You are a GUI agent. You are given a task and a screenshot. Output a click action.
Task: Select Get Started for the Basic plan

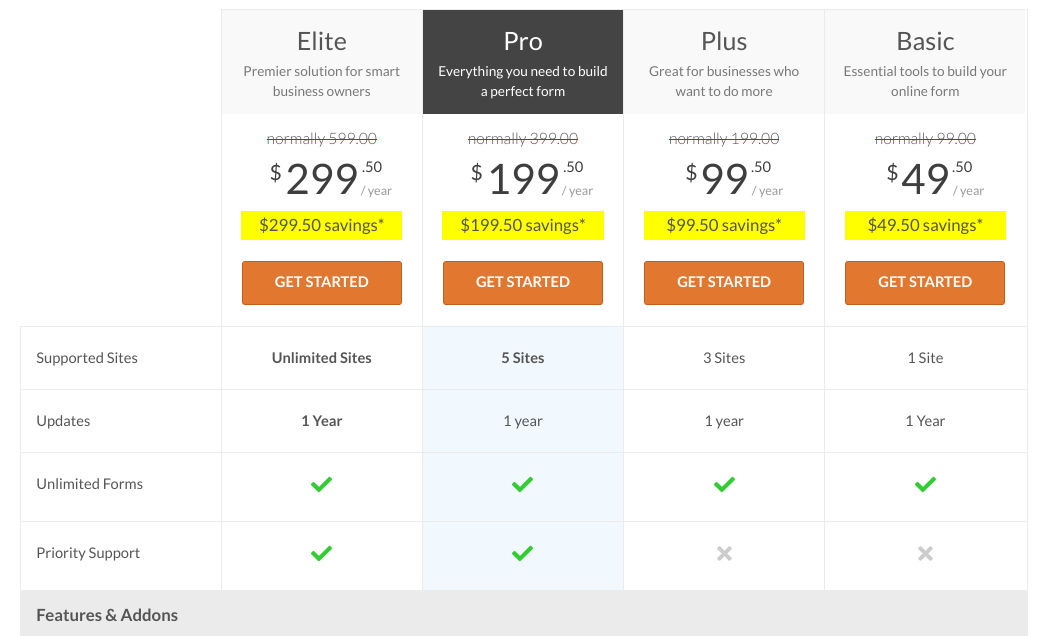click(x=925, y=282)
